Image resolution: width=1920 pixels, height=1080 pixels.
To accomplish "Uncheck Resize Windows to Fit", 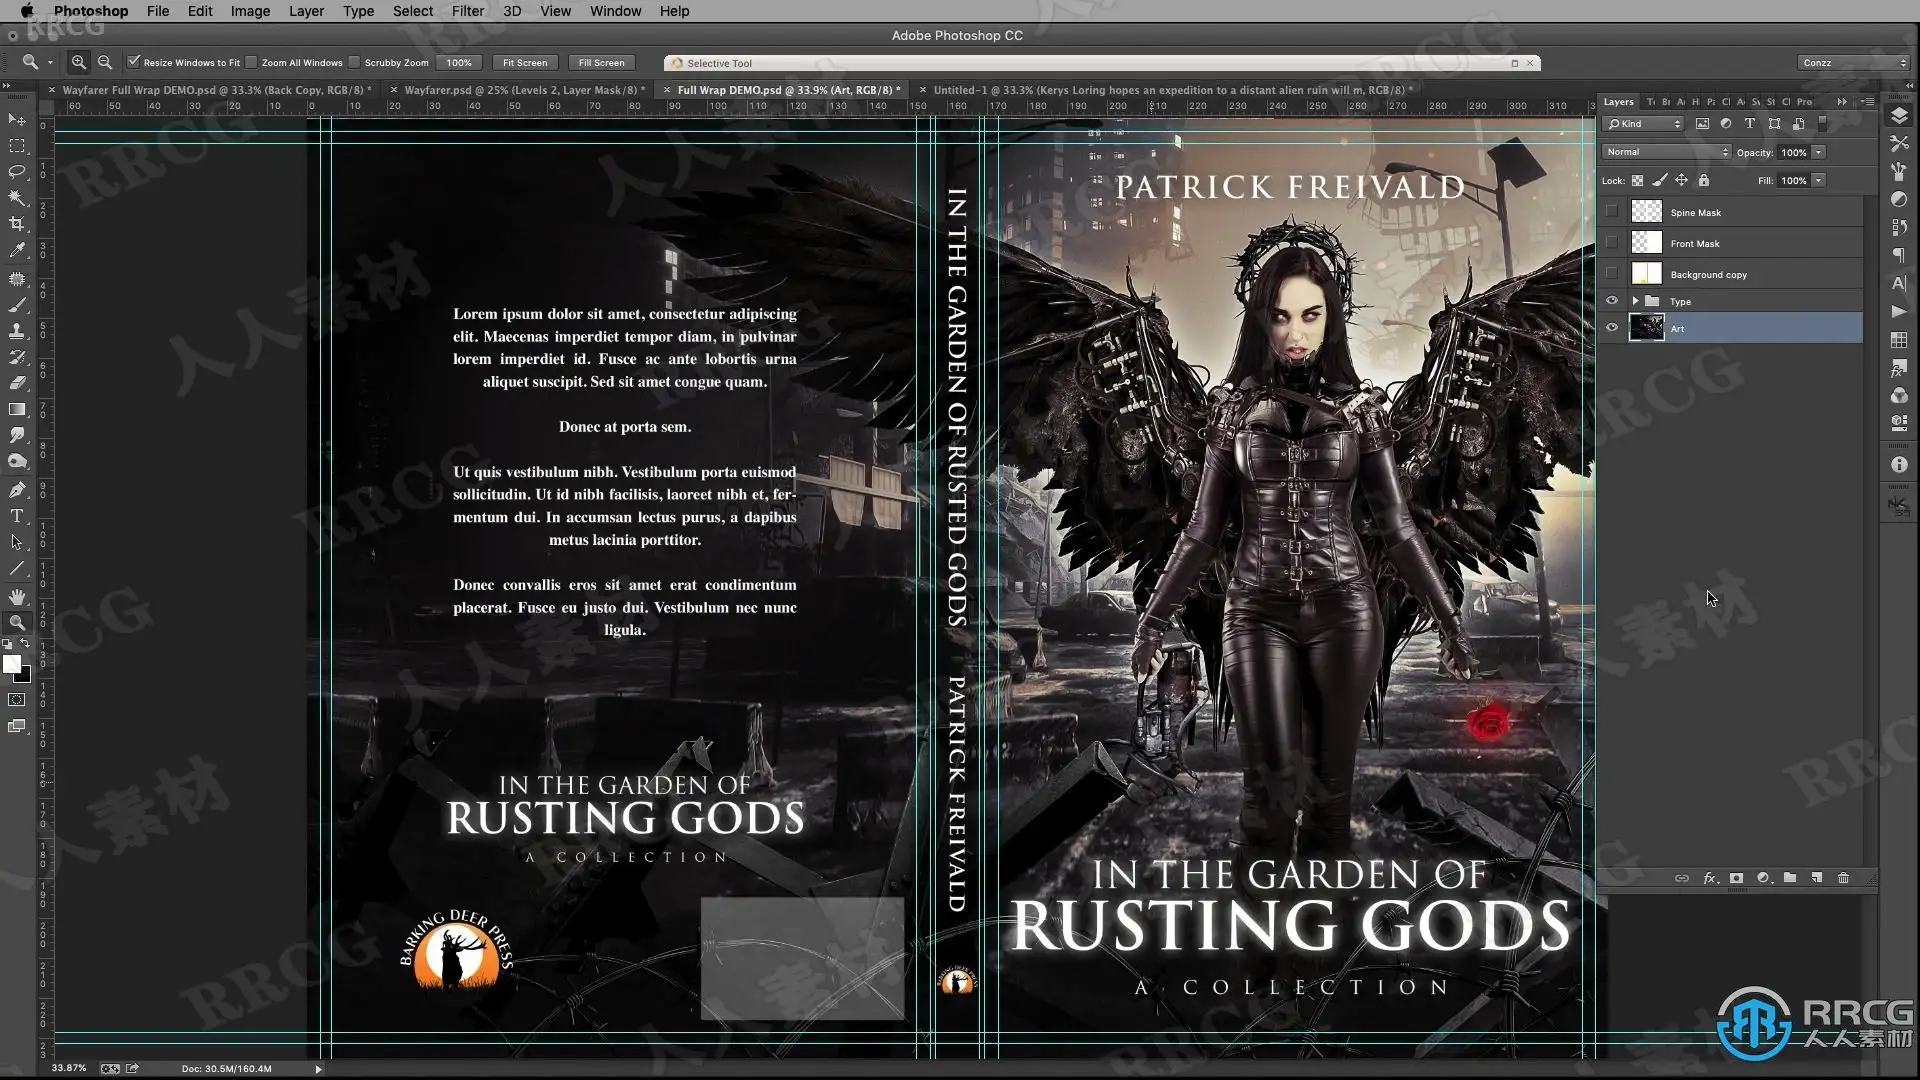I will (x=134, y=62).
